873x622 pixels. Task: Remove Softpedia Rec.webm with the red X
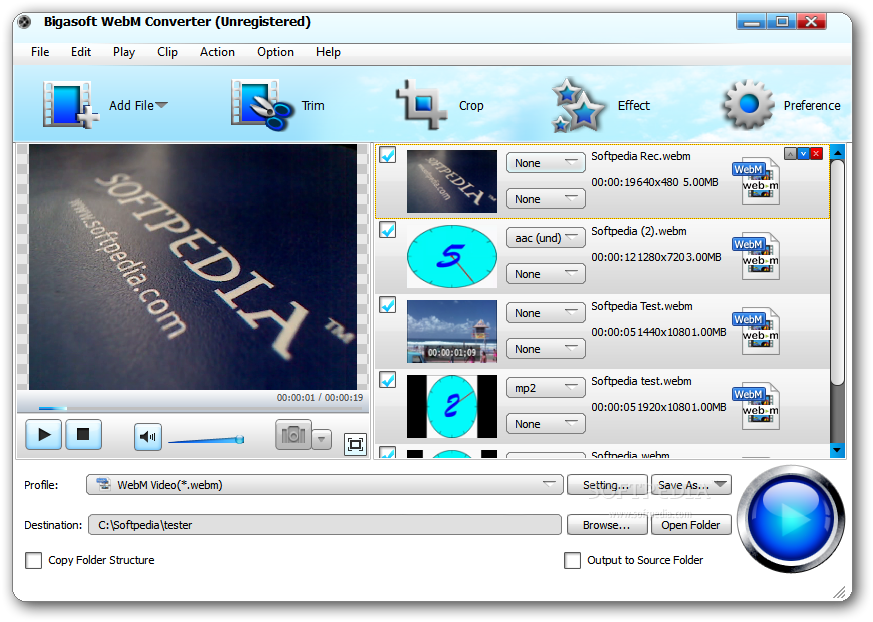click(x=817, y=154)
